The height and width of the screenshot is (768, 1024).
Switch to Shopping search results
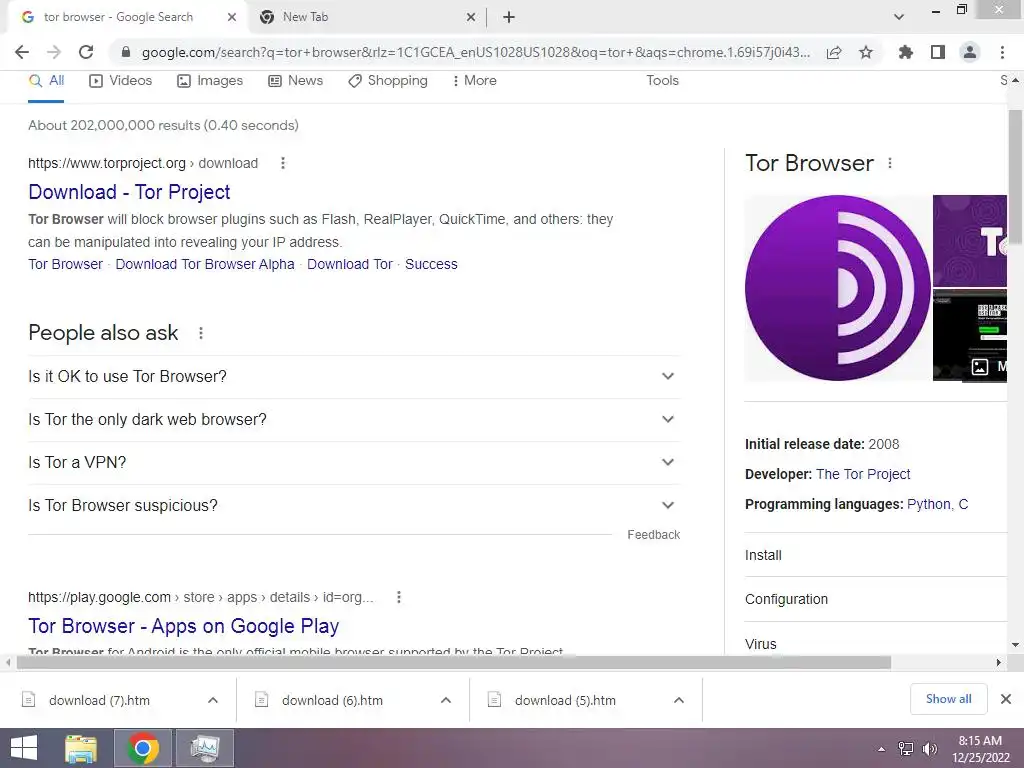coord(388,81)
